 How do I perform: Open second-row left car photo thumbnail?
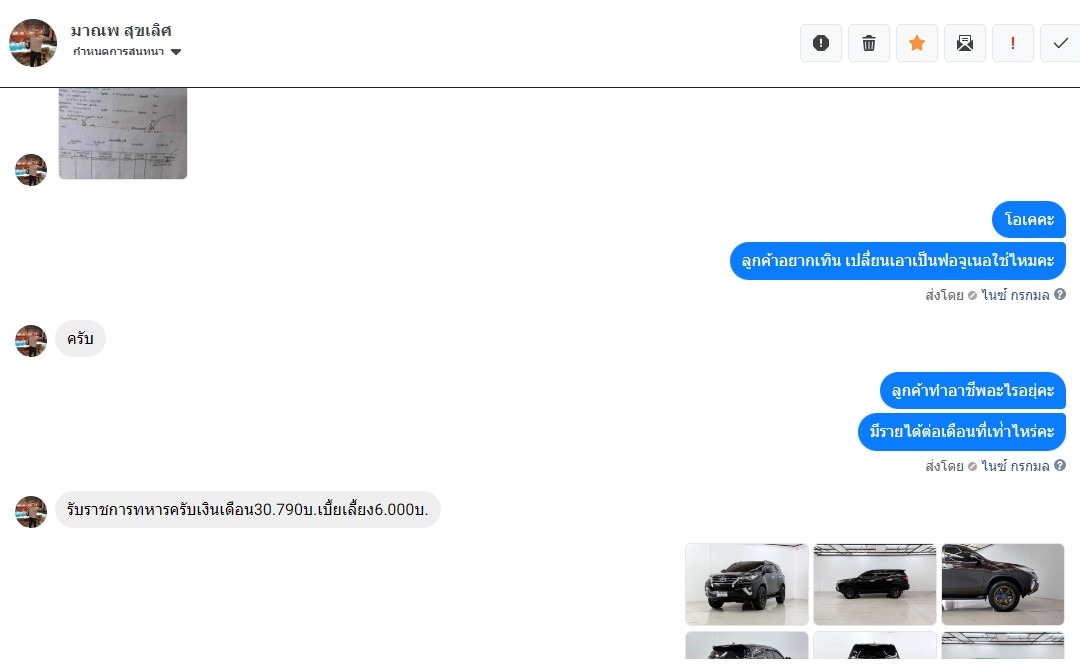coord(747,647)
